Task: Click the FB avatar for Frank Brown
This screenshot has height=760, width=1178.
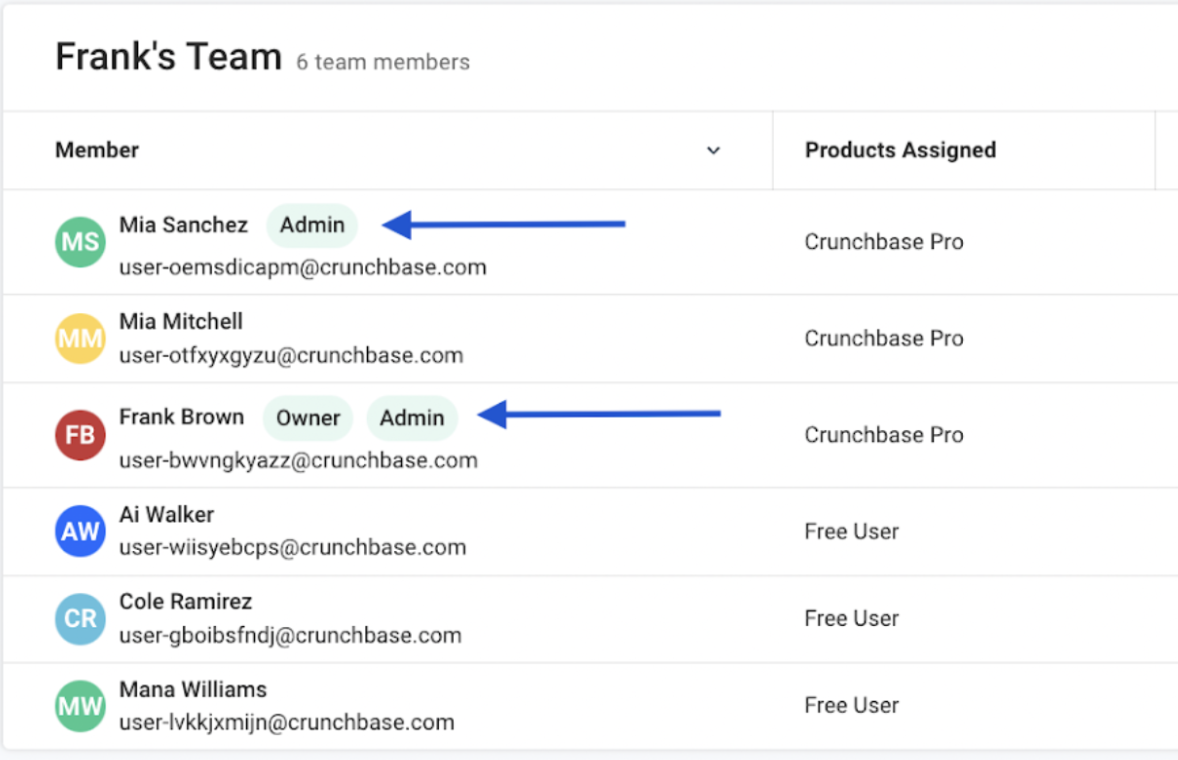Action: tap(80, 435)
